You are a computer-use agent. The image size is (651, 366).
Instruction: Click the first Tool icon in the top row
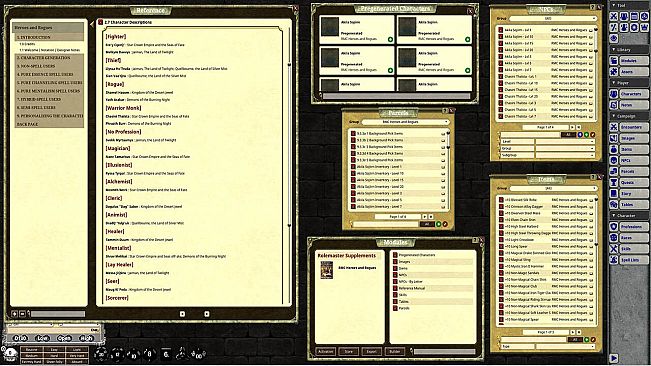click(614, 16)
